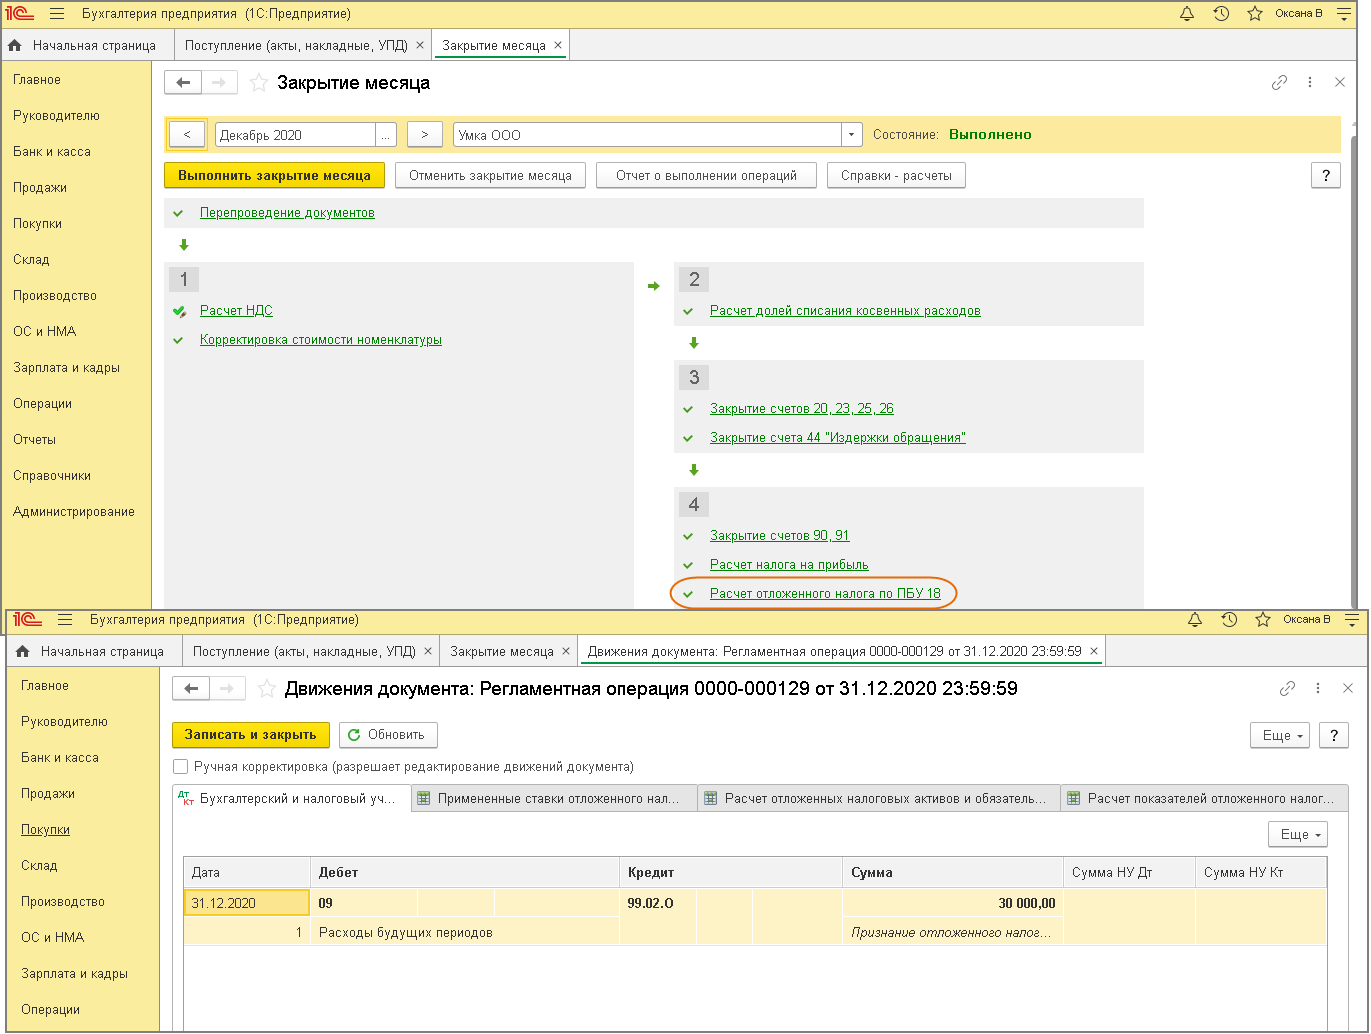Add Закрытие месяца form to favorites
Screen dimensions: 1371x1034
coord(259,83)
